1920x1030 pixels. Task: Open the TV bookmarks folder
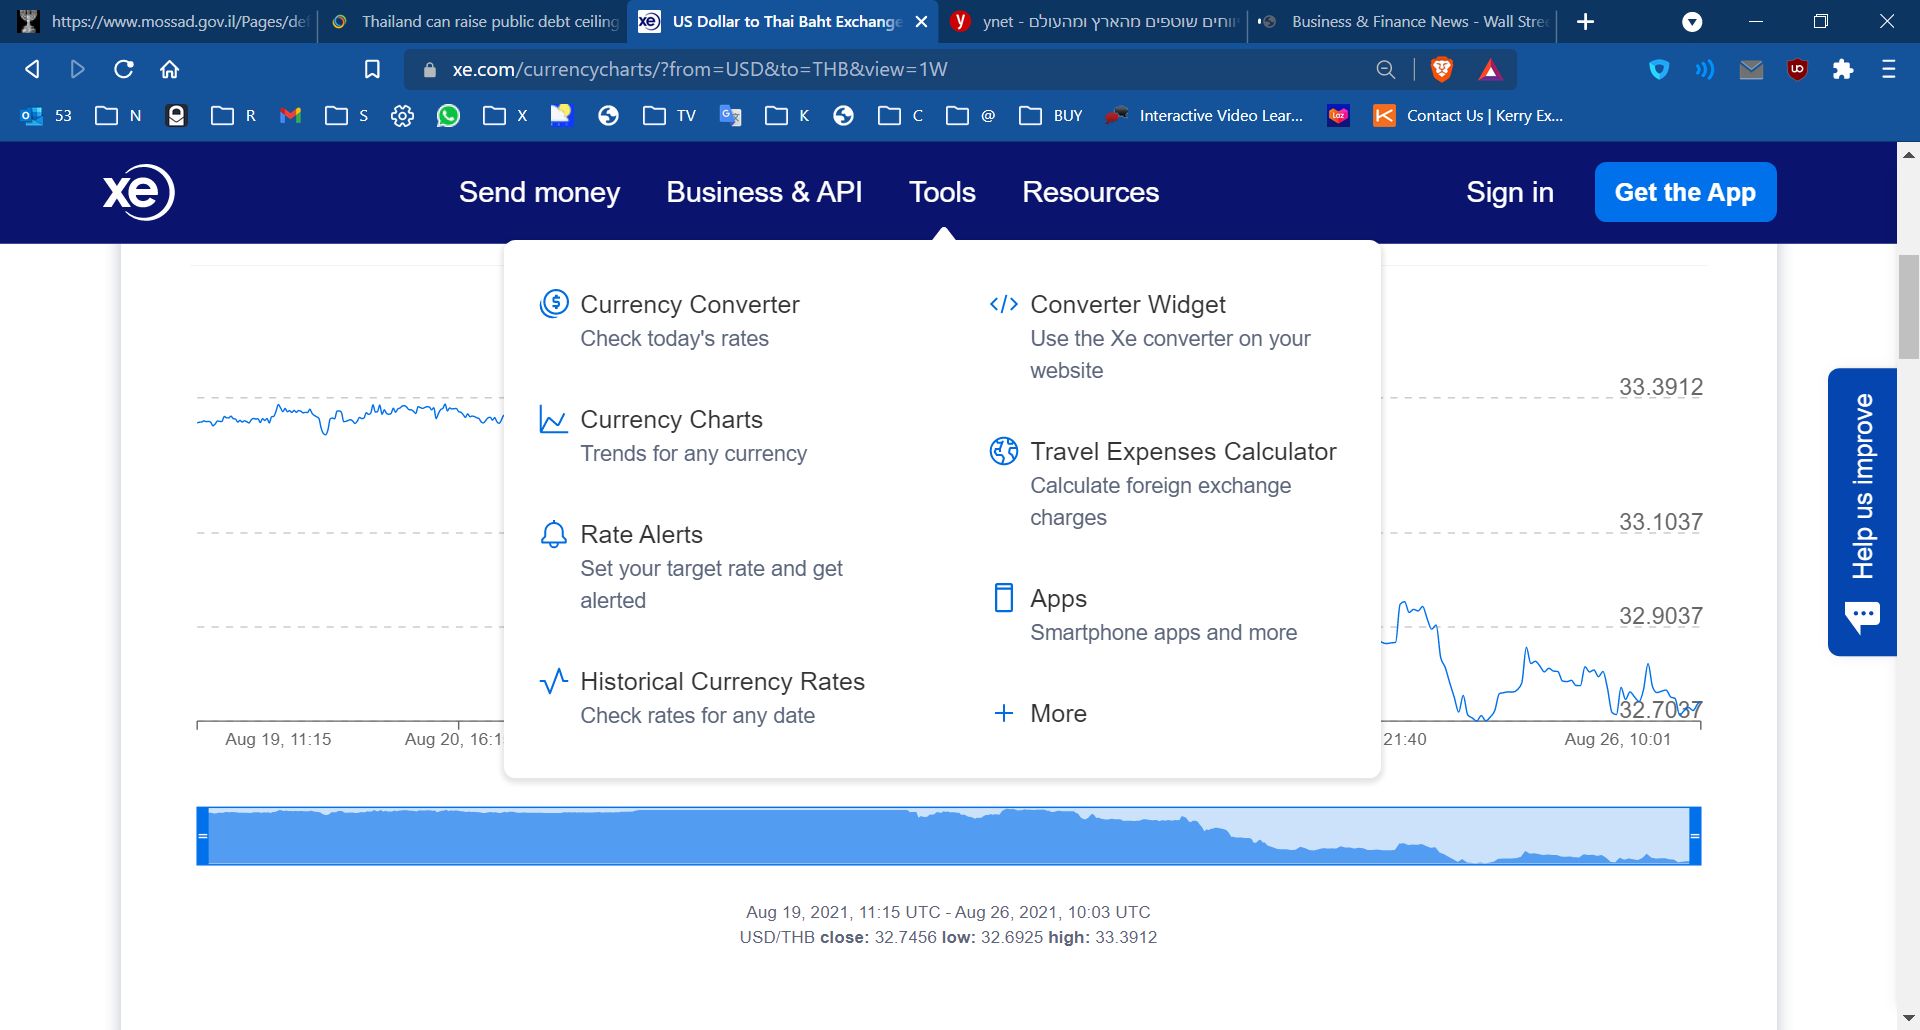tap(669, 115)
